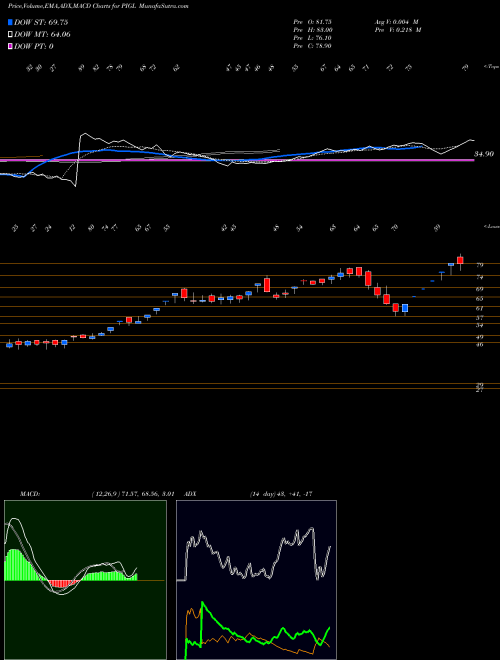This screenshot has width=500, height=660.
Task: Open the ADX indicator chart panel
Action: coord(256,580)
